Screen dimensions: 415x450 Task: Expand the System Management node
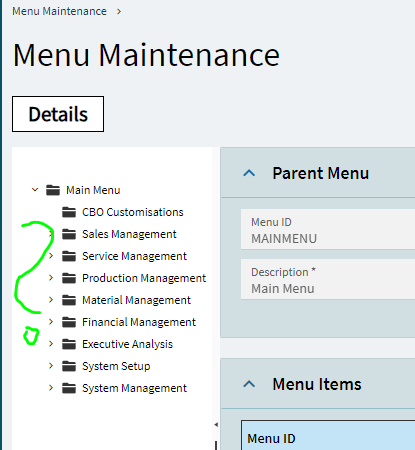click(51, 388)
